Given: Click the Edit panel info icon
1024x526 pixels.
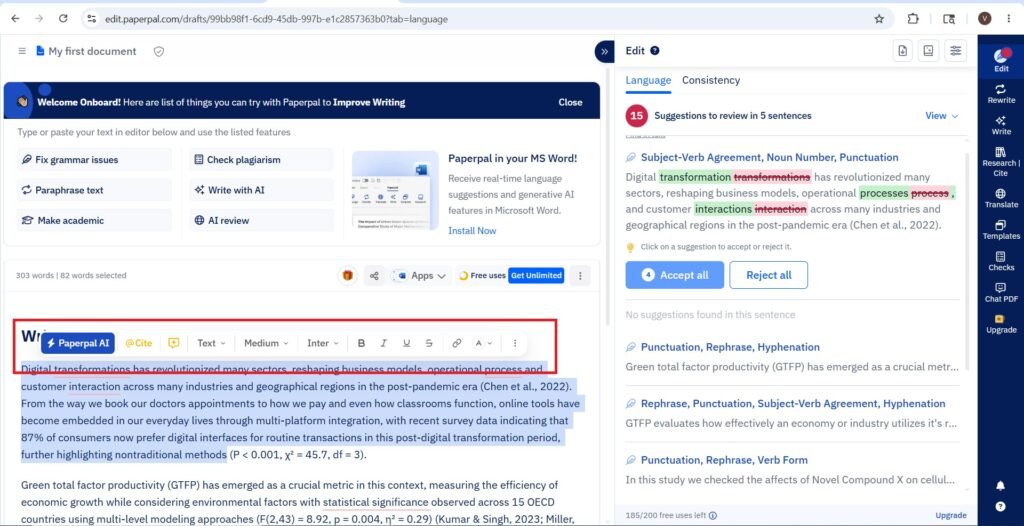Looking at the screenshot, I should point(654,51).
